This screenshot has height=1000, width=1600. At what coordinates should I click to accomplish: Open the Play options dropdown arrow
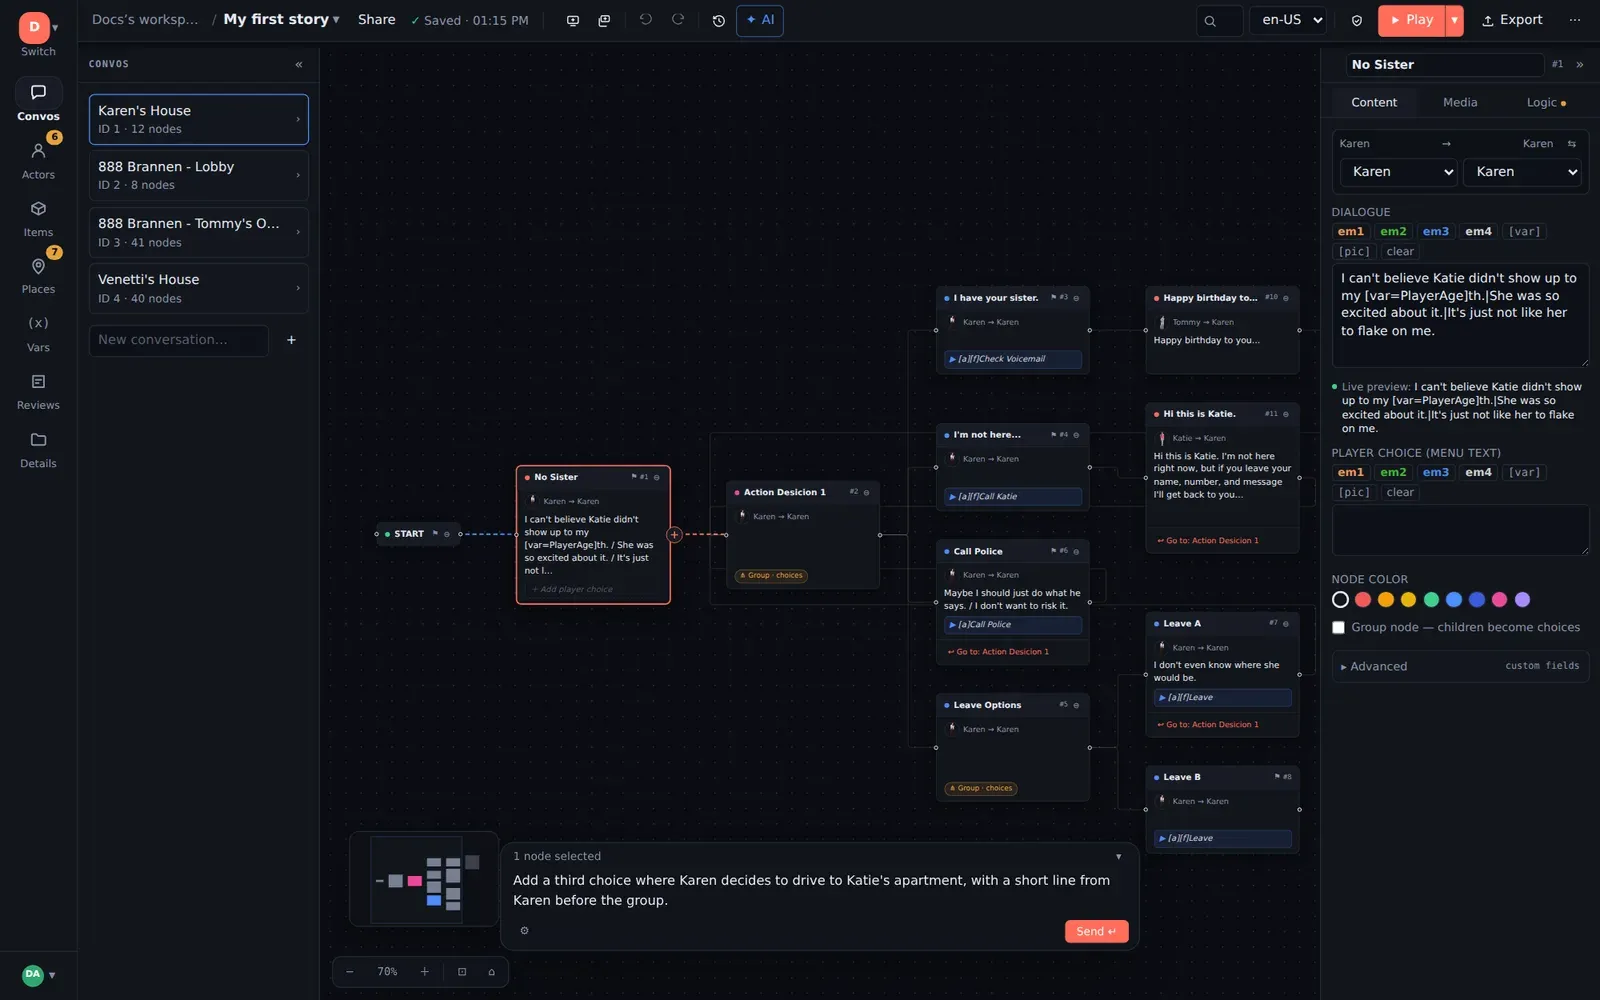(1455, 20)
